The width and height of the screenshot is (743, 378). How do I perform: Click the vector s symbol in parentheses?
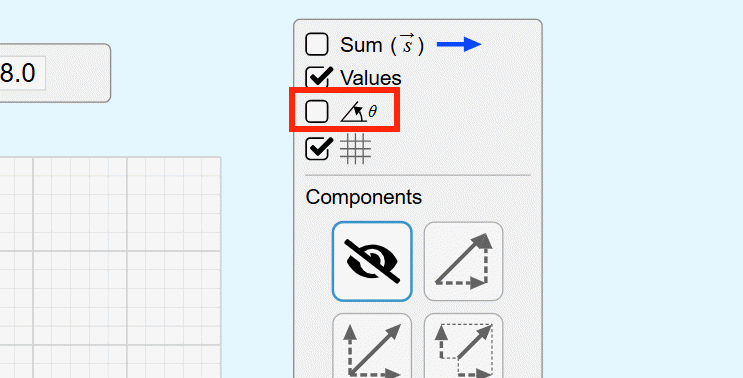(x=407, y=45)
